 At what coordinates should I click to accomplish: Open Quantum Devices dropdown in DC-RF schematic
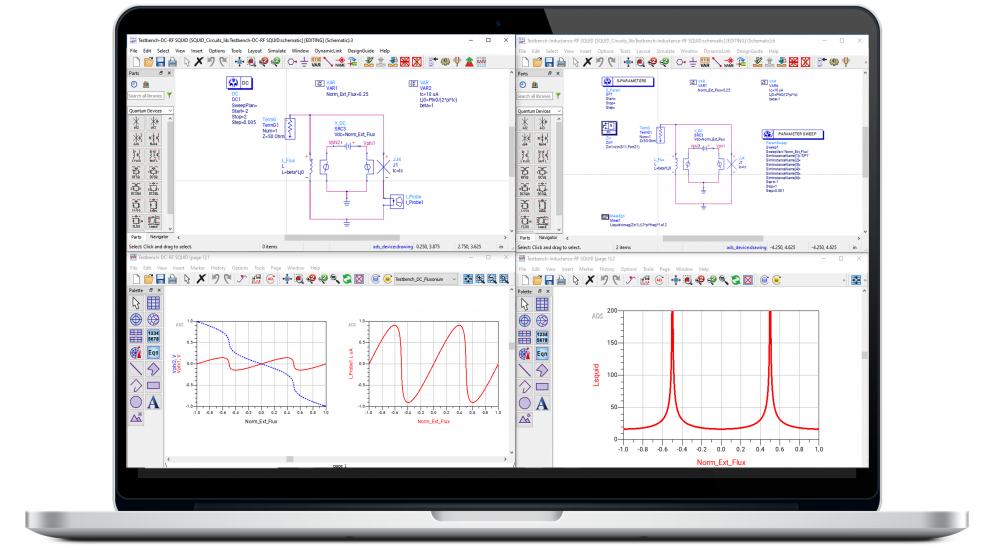point(151,111)
